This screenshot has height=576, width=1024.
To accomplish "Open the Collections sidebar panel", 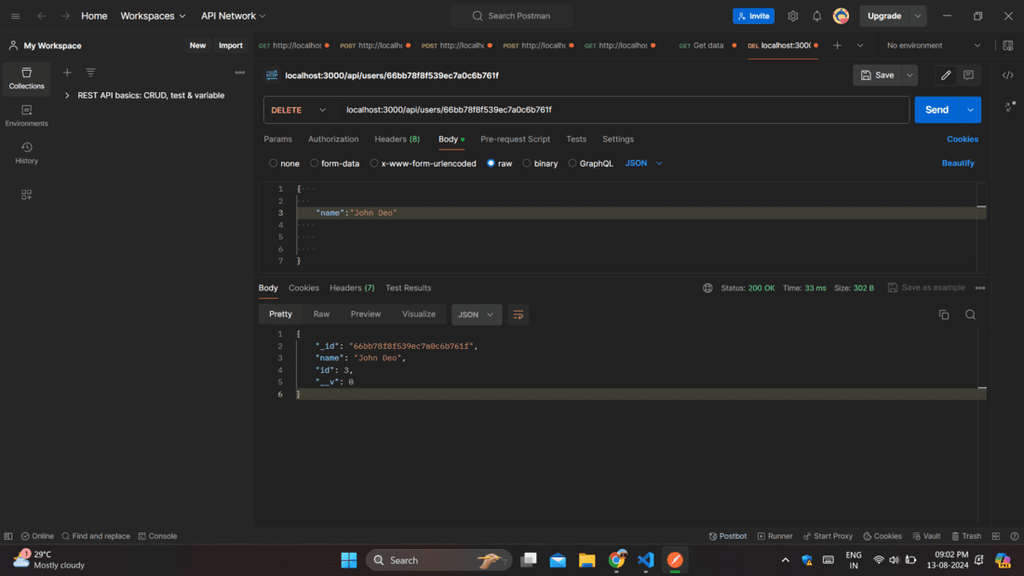I will [x=26, y=78].
